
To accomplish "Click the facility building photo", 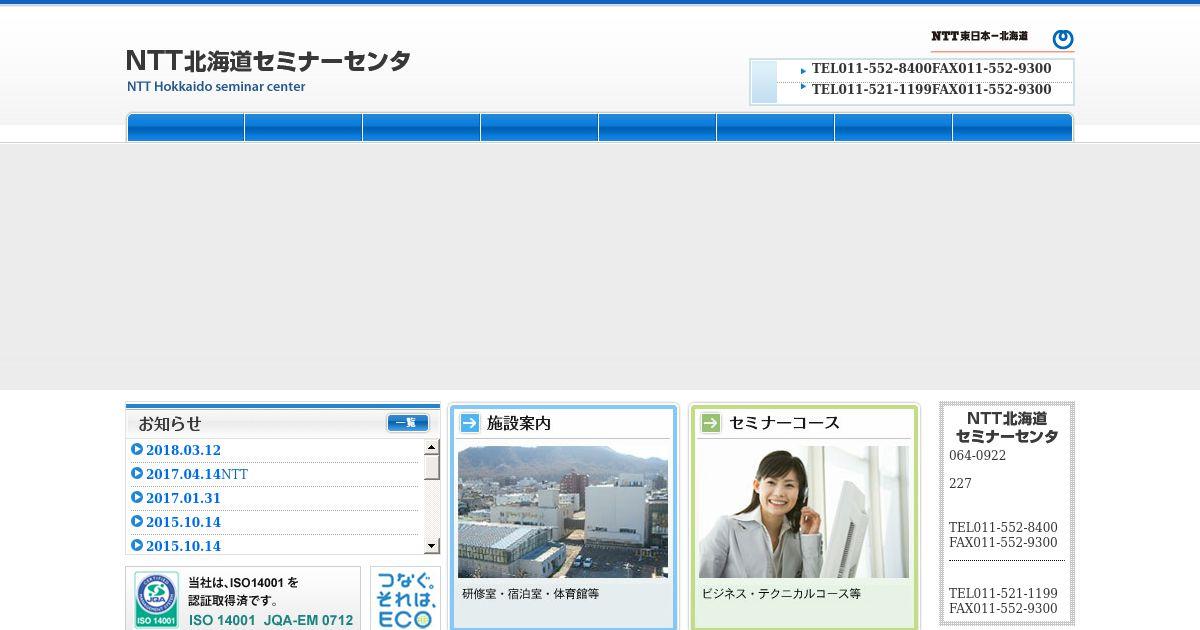I will pyautogui.click(x=563, y=512).
